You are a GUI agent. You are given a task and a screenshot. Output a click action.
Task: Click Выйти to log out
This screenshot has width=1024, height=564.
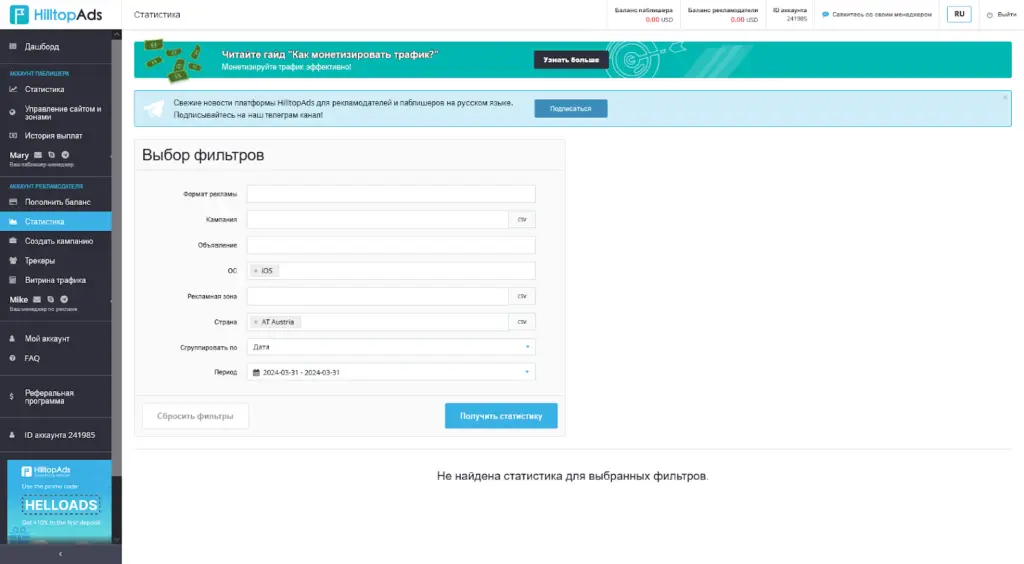pyautogui.click(x=1002, y=14)
